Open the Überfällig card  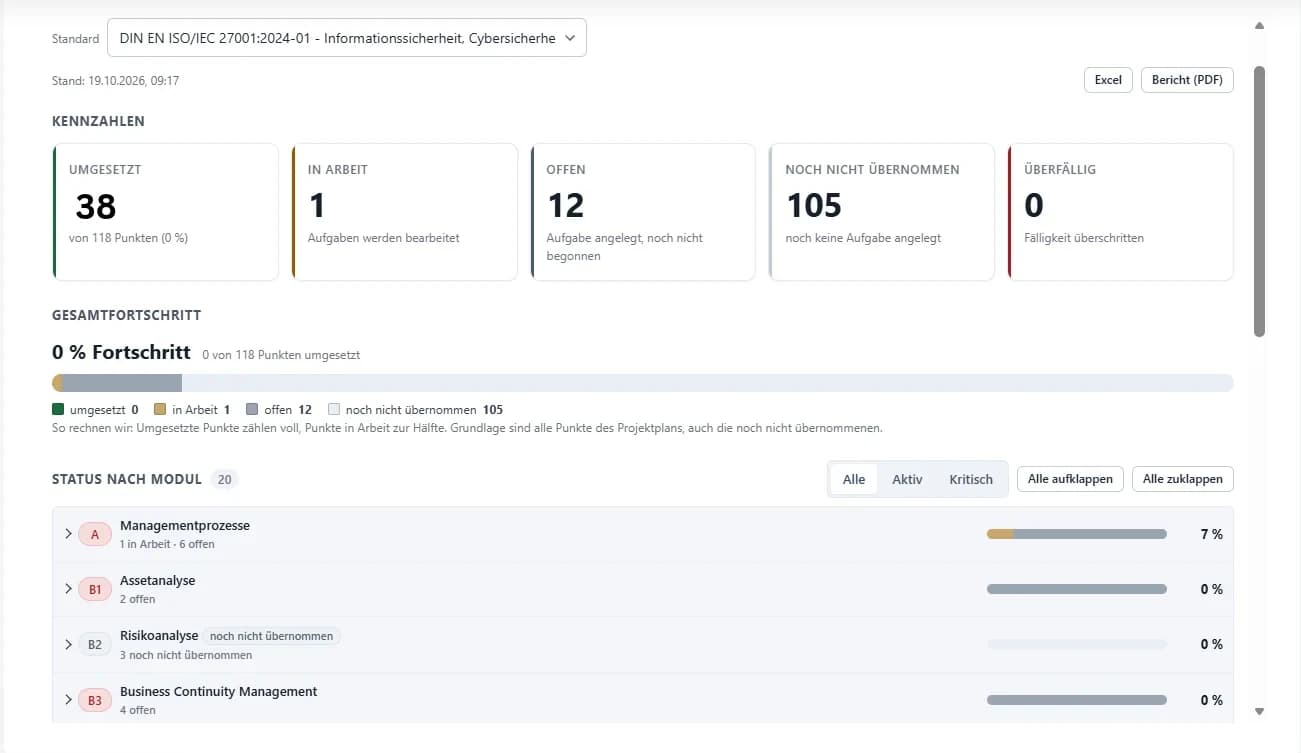1120,212
